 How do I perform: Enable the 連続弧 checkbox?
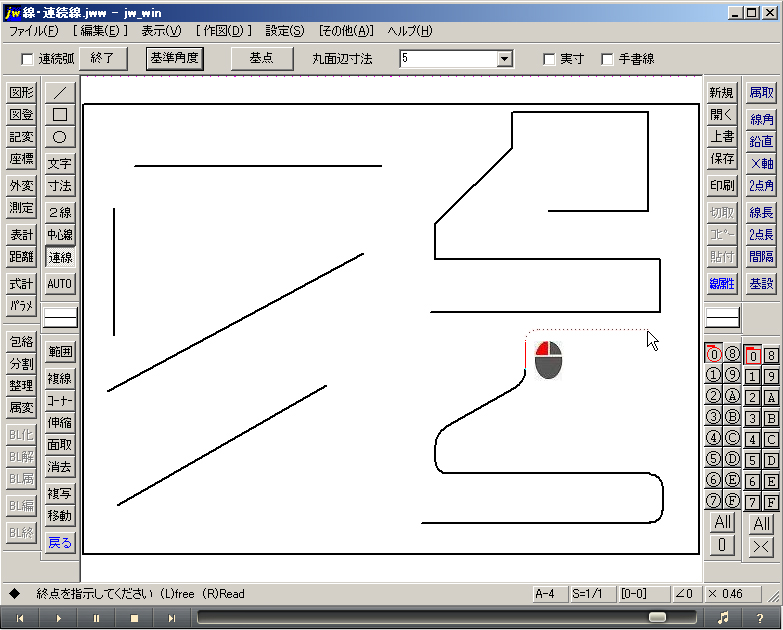27,59
